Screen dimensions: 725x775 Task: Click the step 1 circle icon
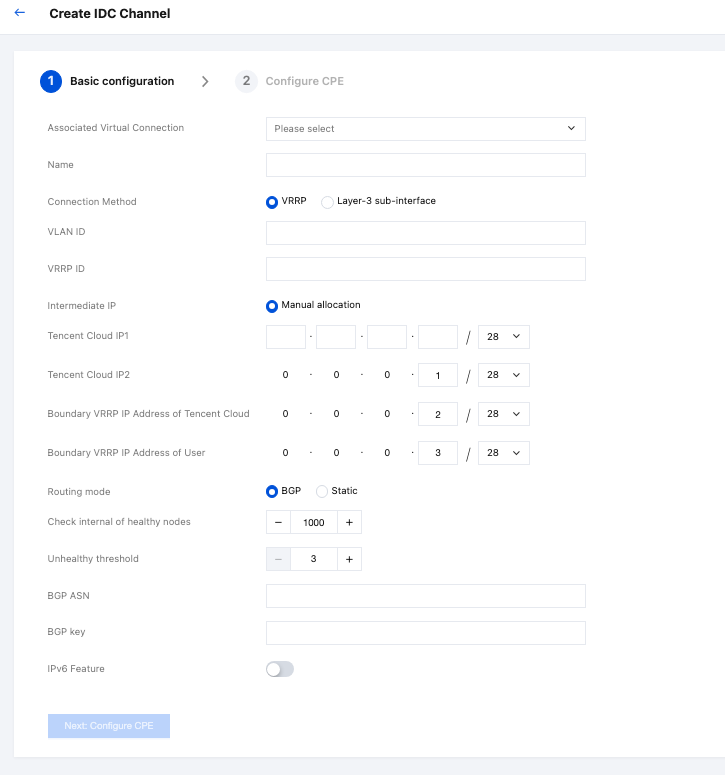click(51, 81)
